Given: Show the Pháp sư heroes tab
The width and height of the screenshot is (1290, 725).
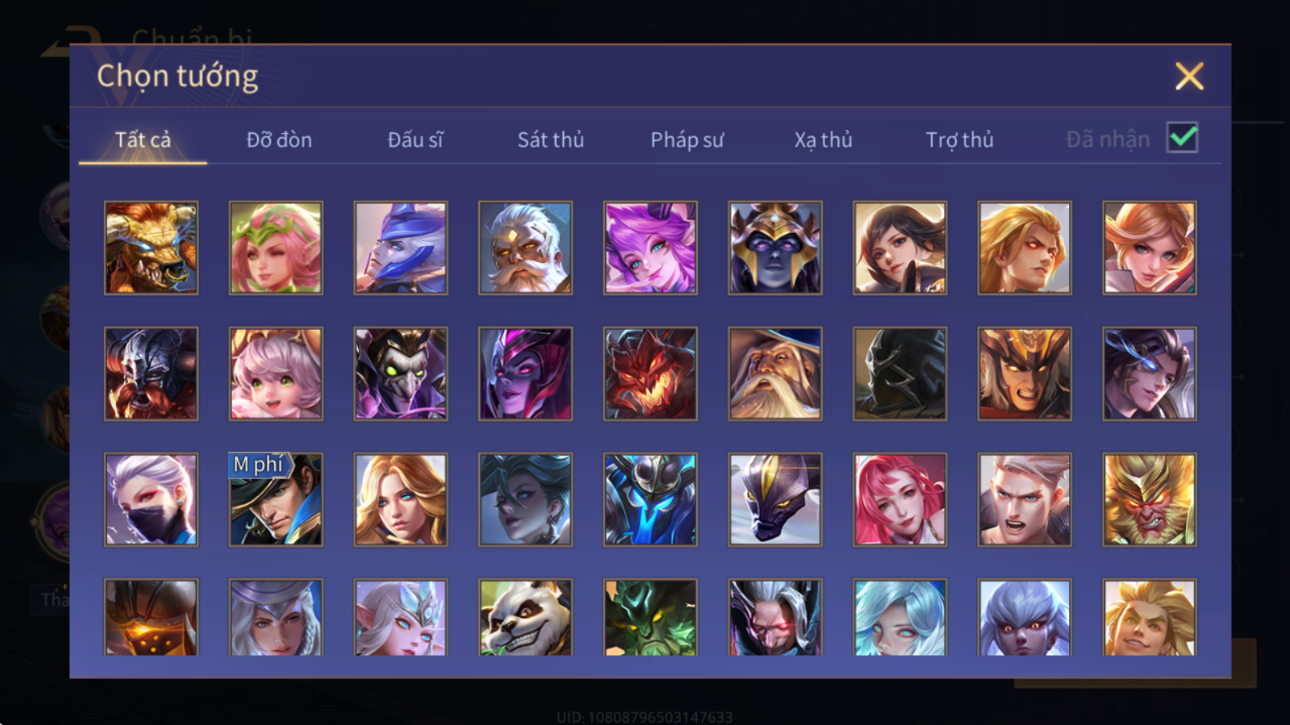Looking at the screenshot, I should point(687,140).
